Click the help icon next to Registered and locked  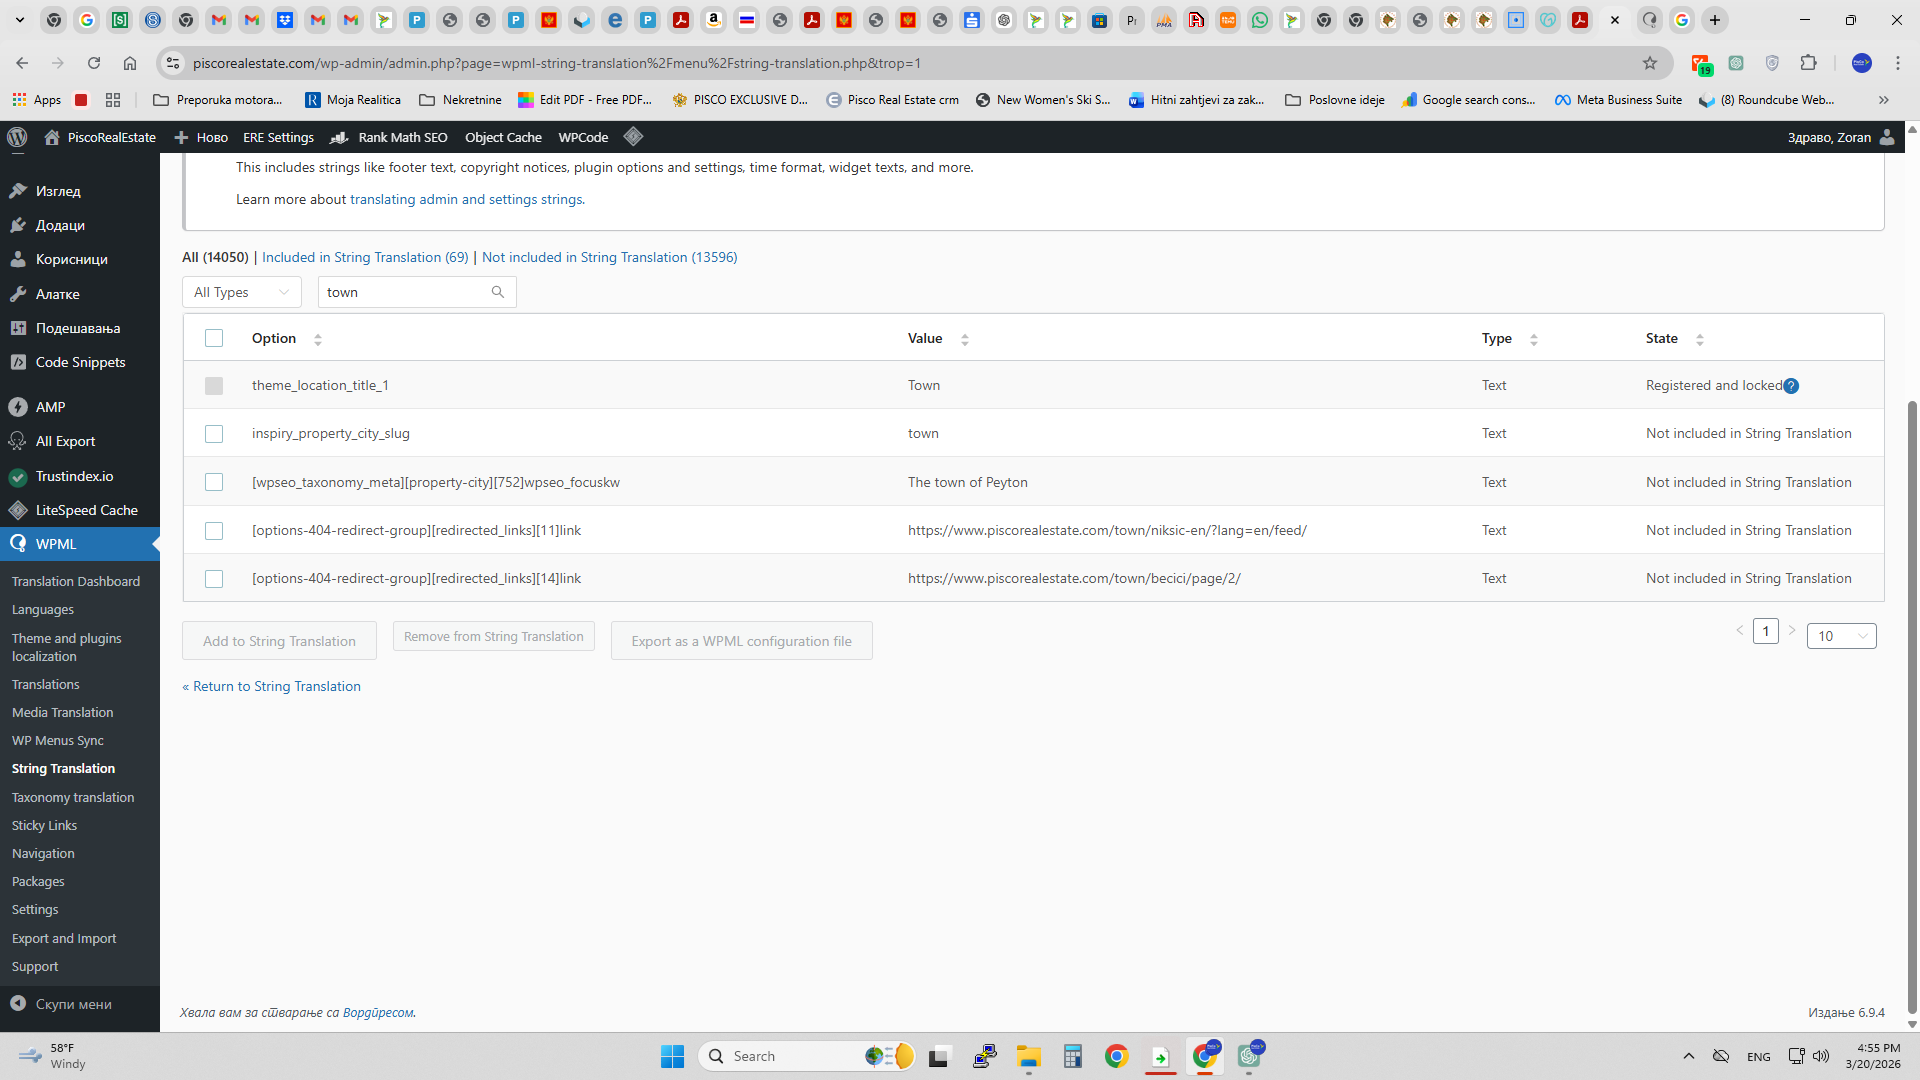tap(1791, 386)
